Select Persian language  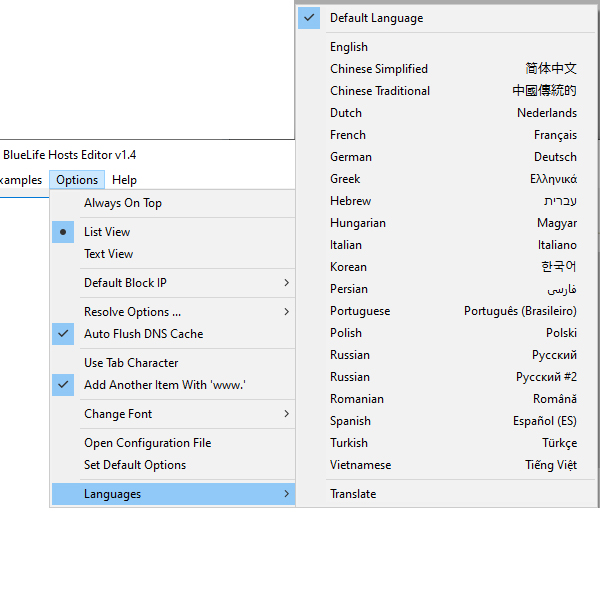tap(447, 289)
